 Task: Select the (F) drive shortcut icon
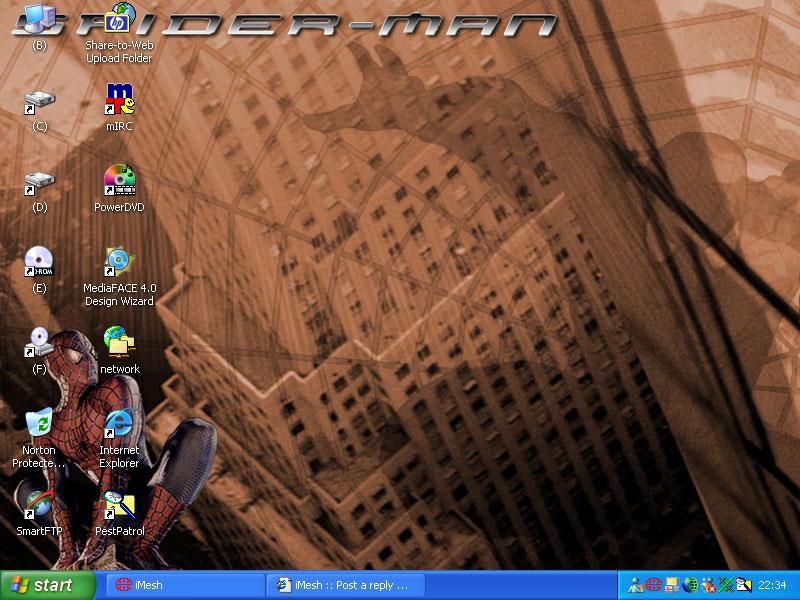39,342
